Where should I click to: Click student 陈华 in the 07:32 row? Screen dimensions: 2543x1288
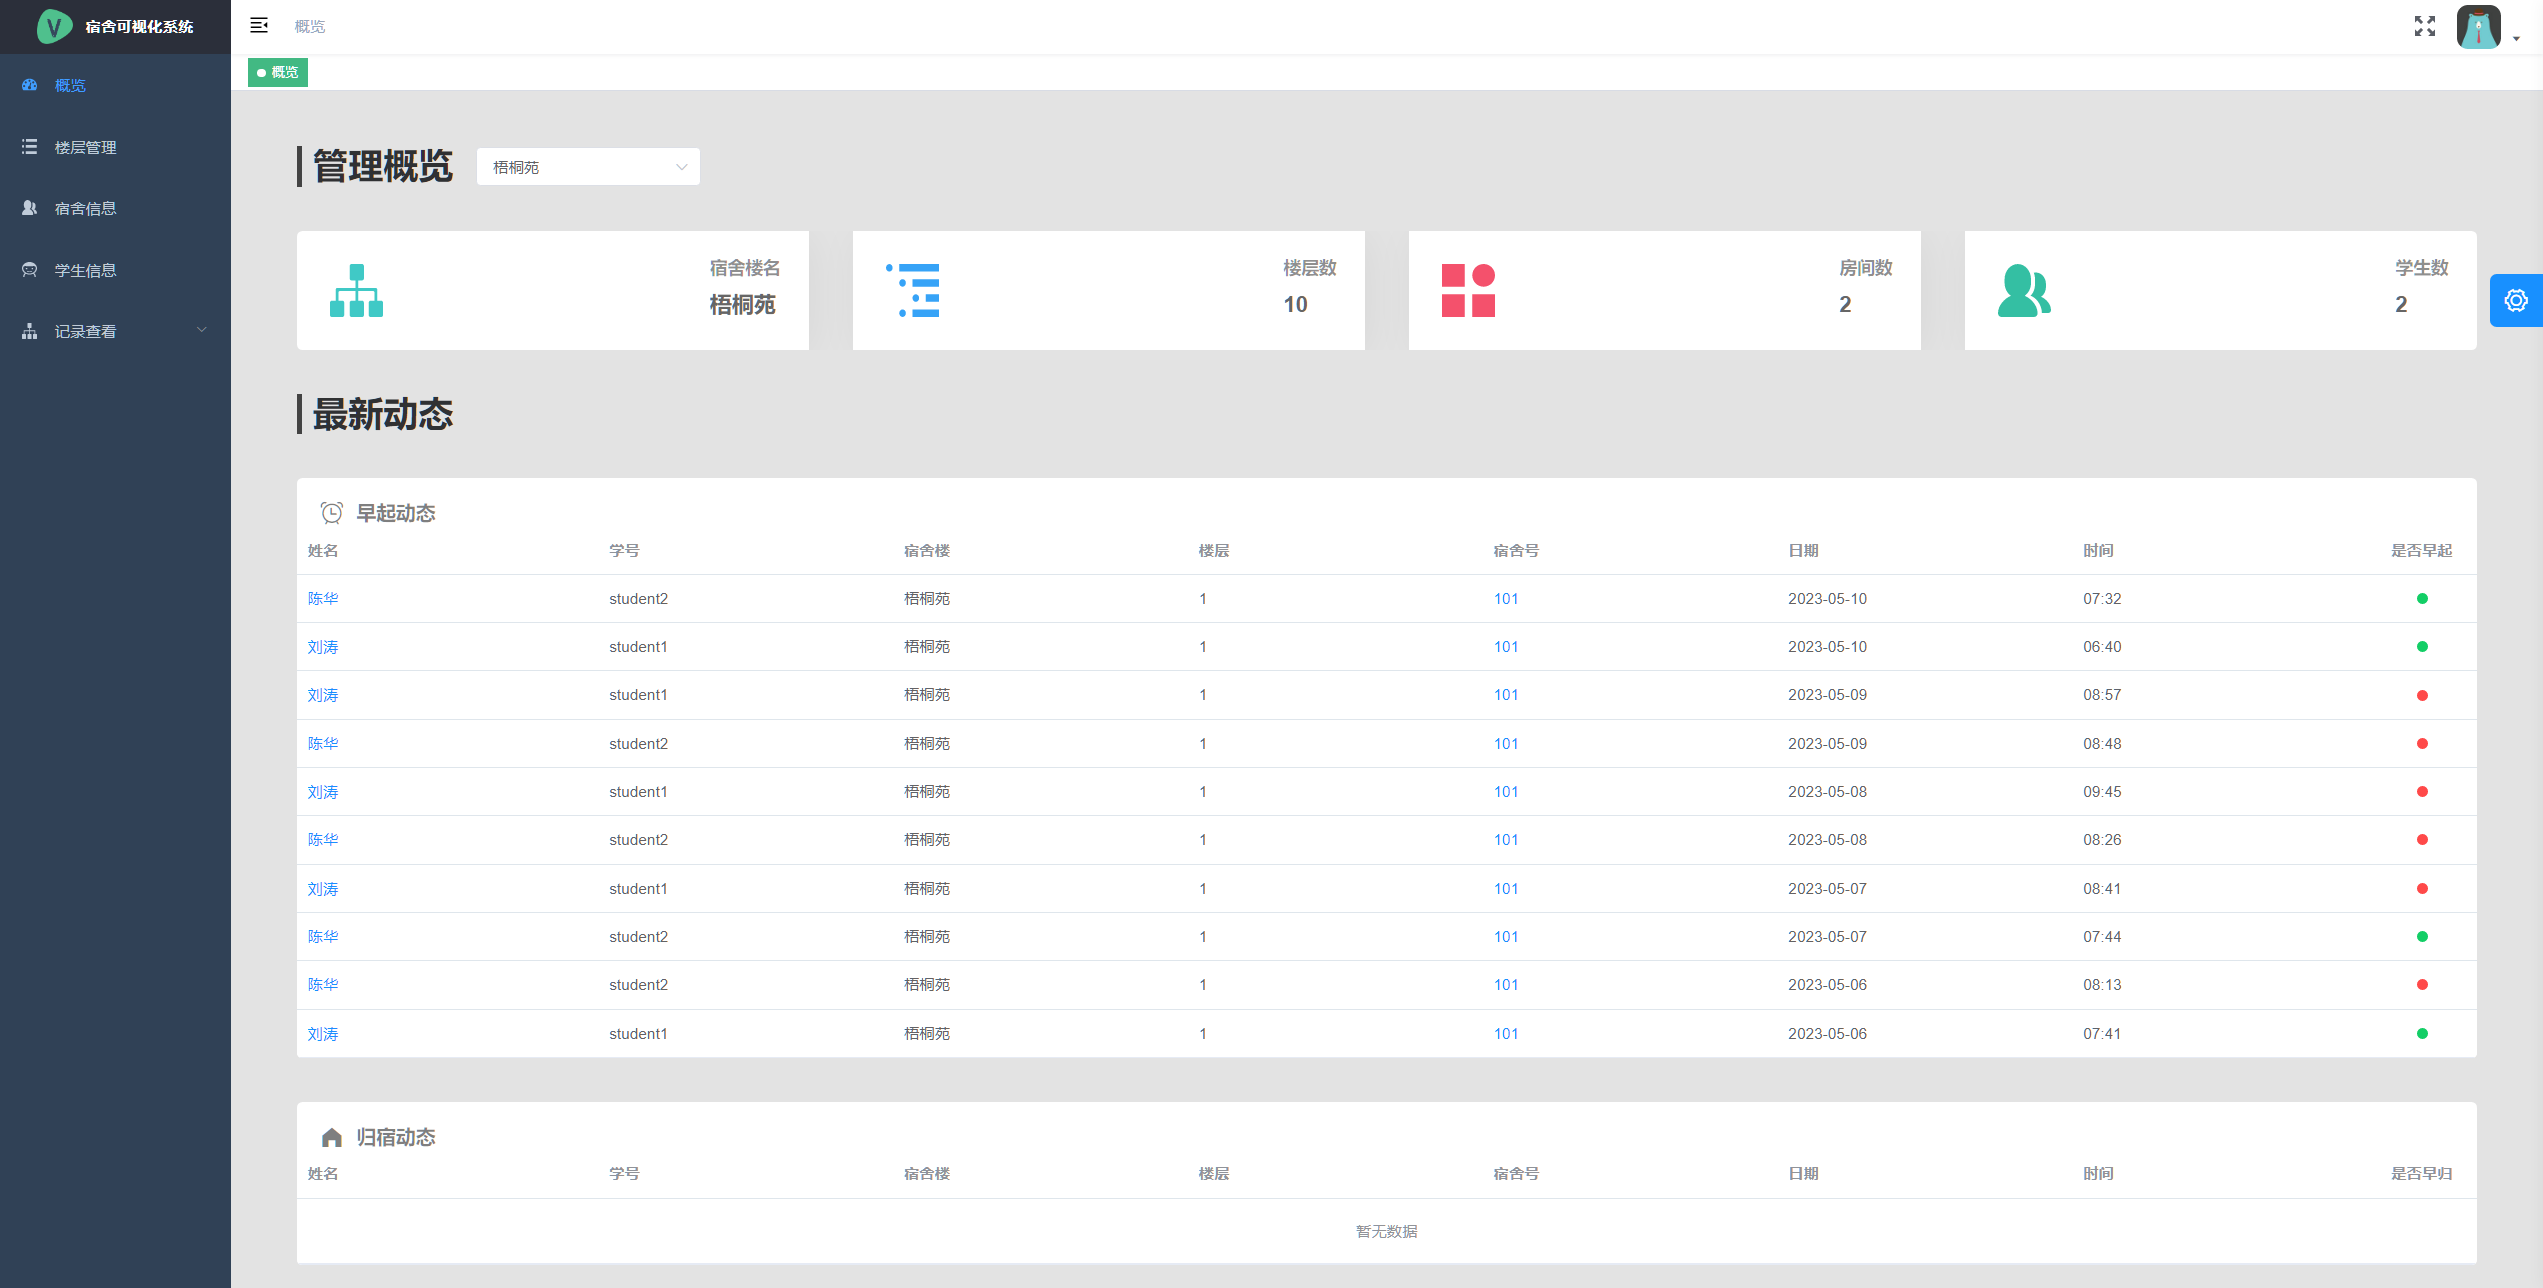tap(323, 598)
